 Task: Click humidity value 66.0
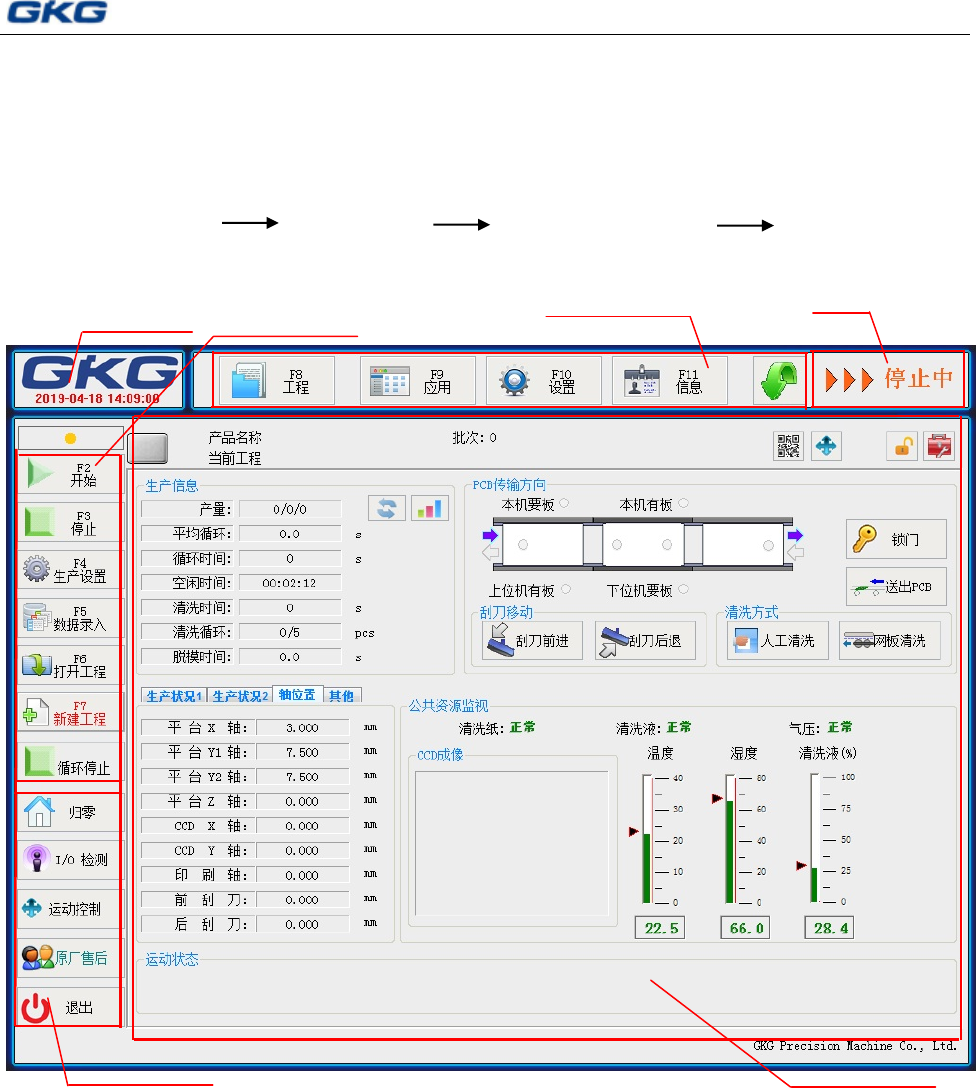746,928
